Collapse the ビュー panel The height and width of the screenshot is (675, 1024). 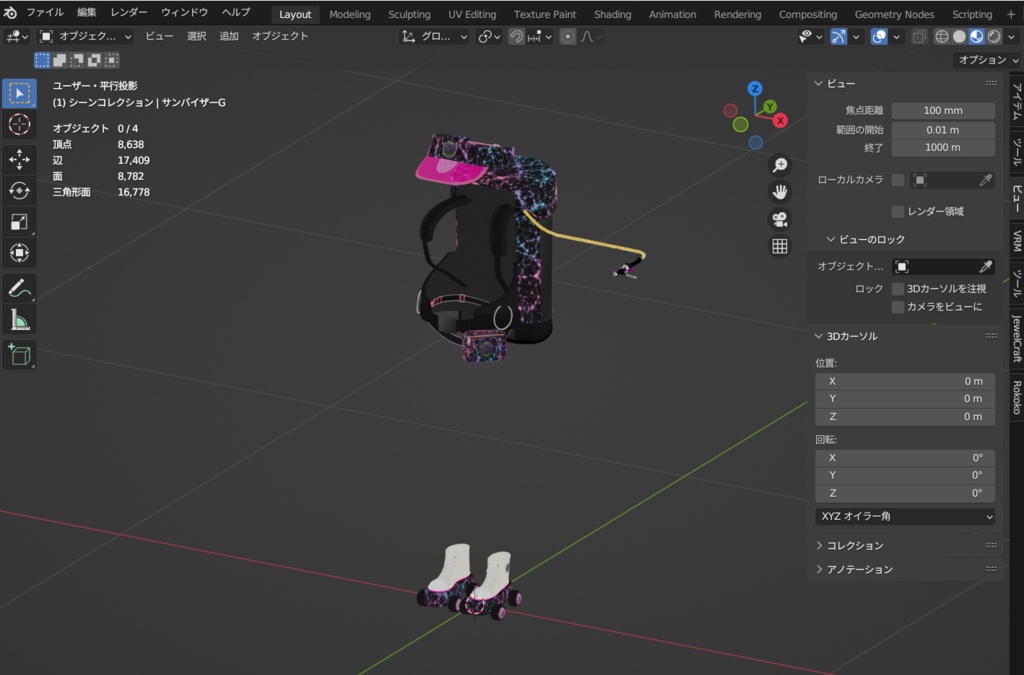point(818,84)
